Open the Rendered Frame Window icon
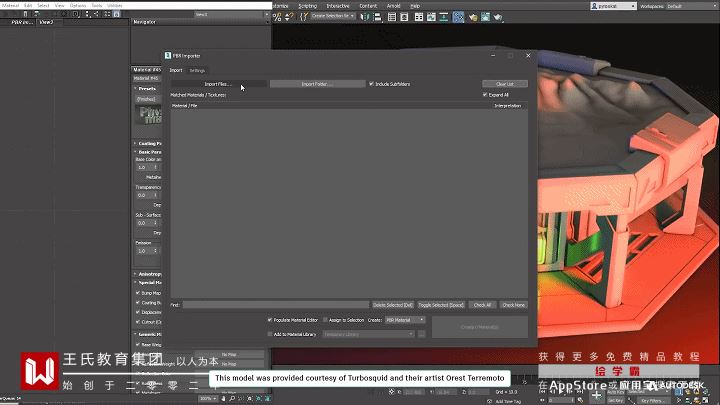The height and width of the screenshot is (405, 720). tap(485, 17)
